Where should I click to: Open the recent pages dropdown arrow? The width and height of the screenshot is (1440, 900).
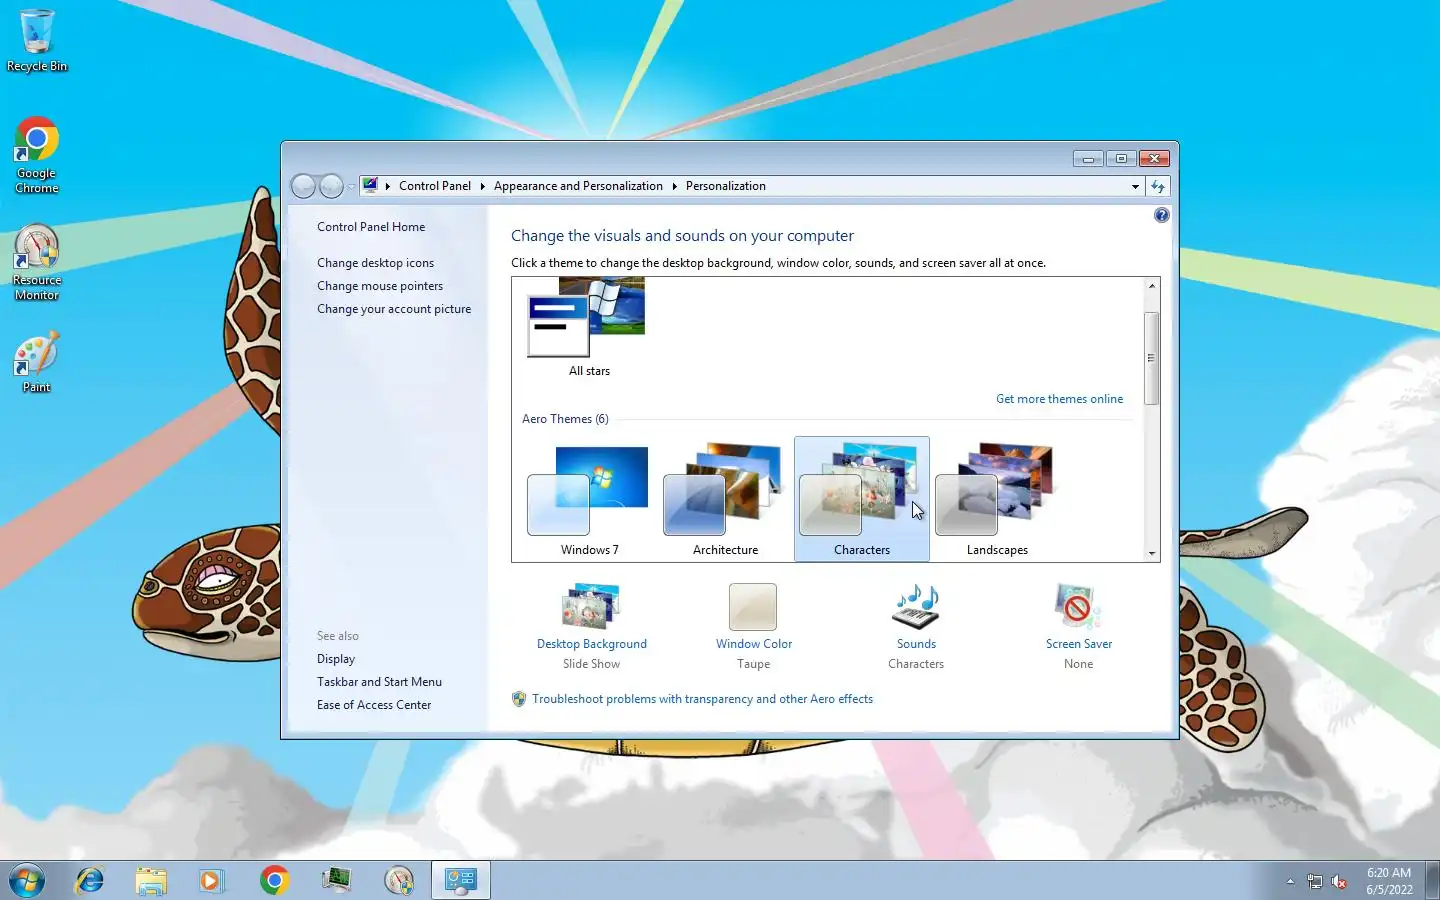(351, 187)
